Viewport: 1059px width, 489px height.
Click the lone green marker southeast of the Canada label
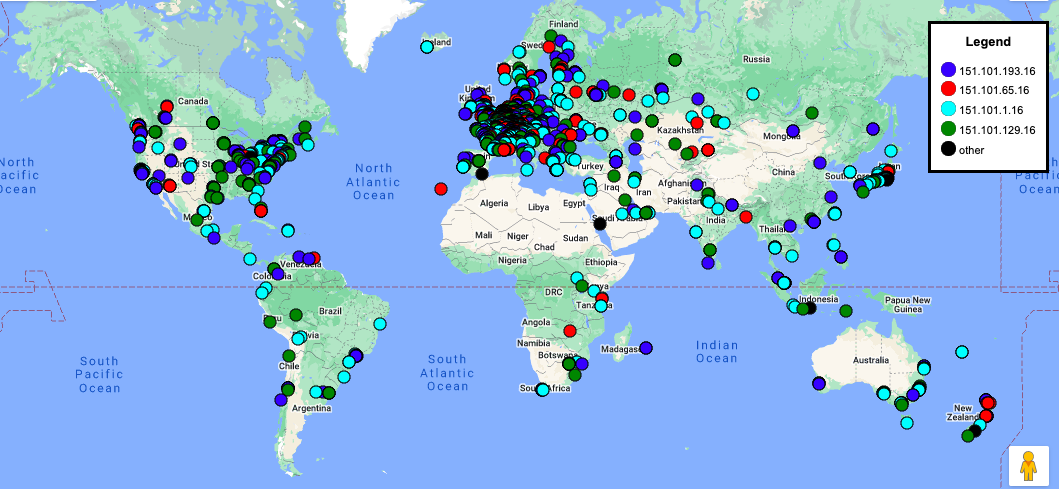213,123
